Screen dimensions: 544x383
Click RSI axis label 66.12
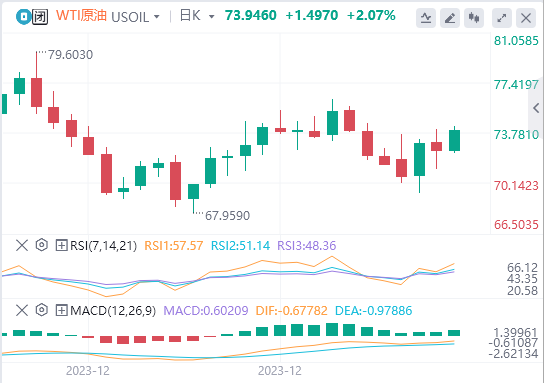point(522,267)
